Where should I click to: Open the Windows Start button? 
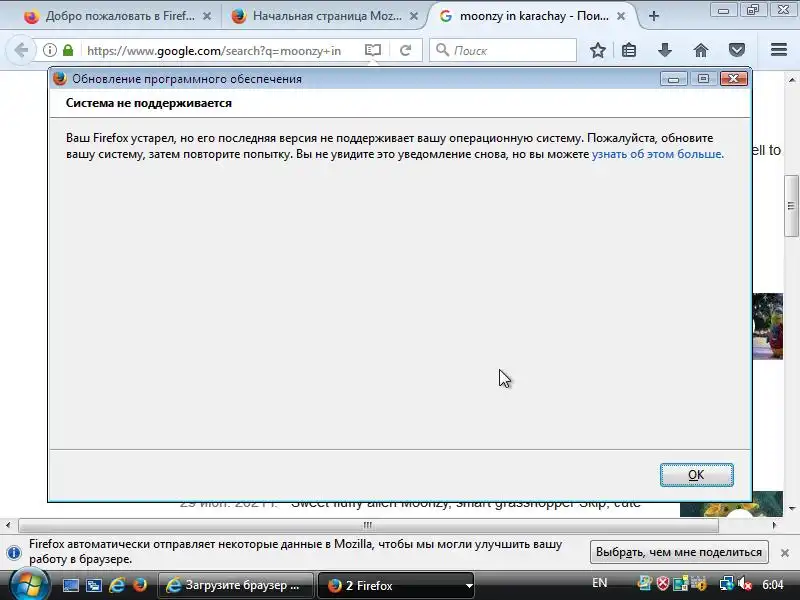pyautogui.click(x=30, y=585)
